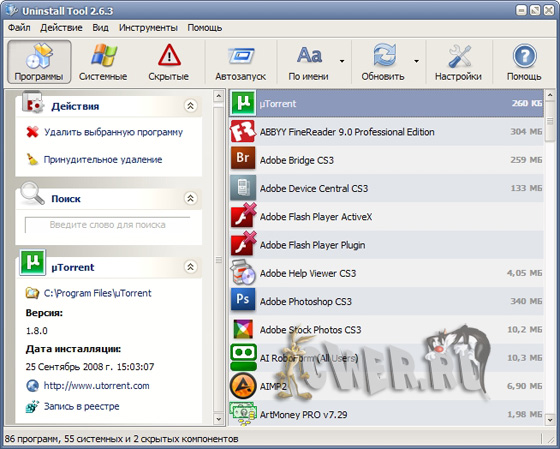
Task: Open the Инструменты menu
Action: (x=148, y=28)
